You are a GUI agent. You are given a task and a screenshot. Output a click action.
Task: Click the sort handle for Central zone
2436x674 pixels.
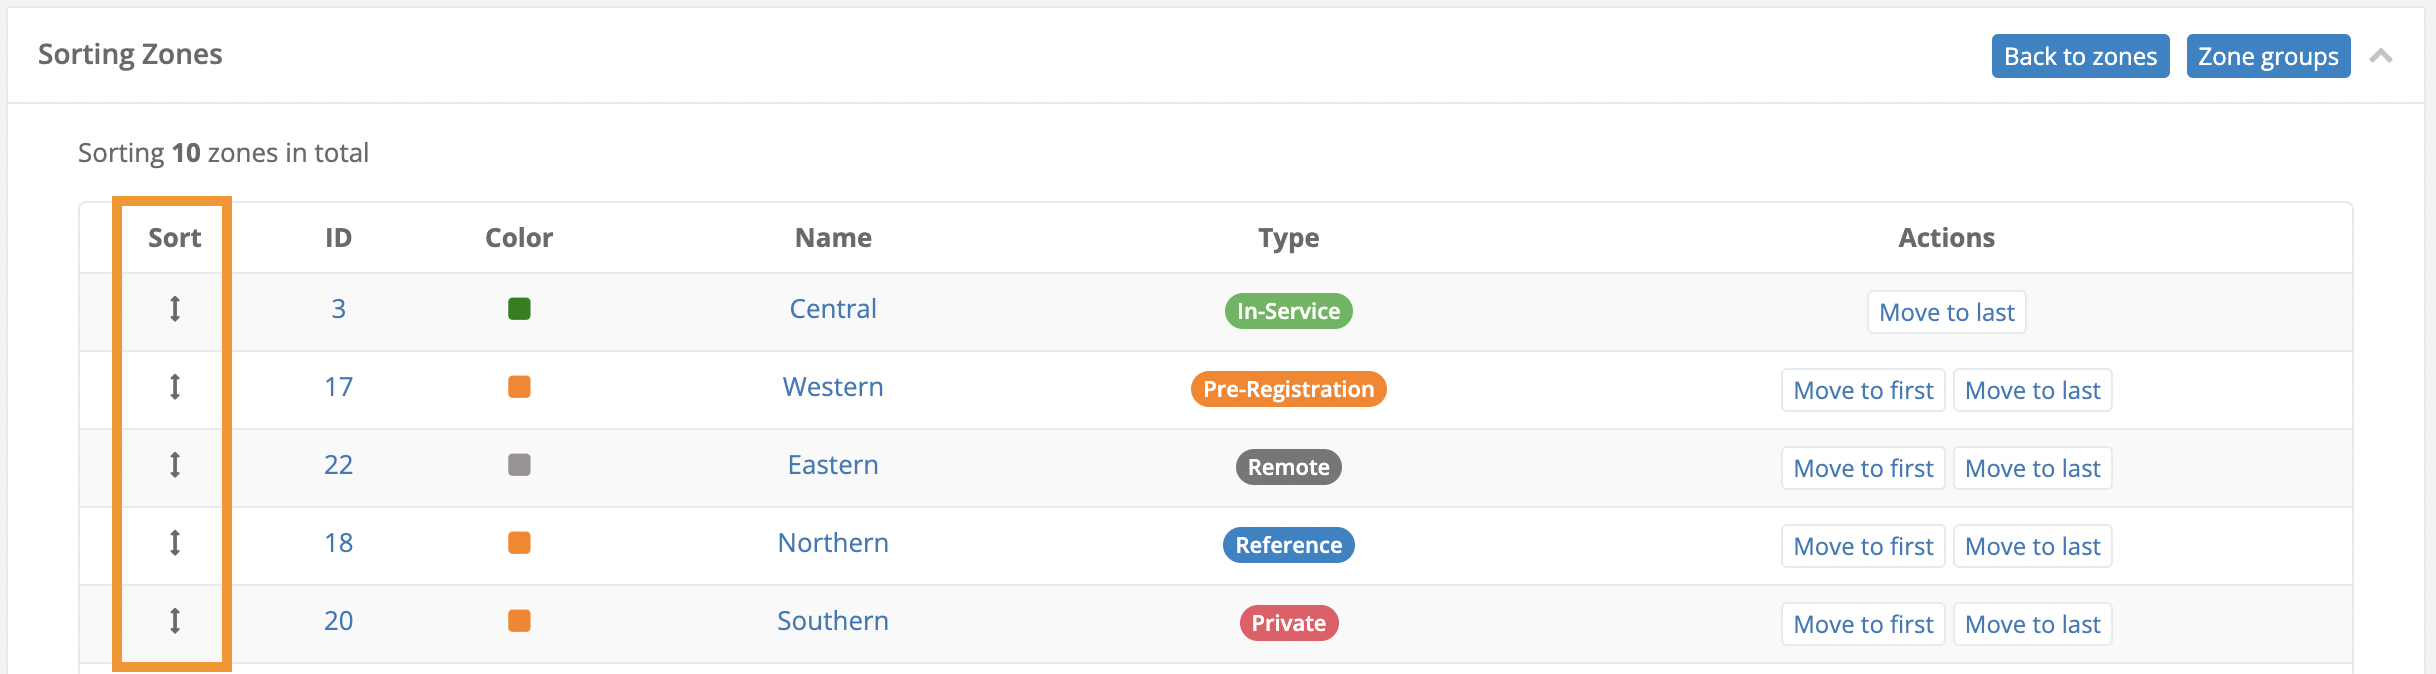coord(175,309)
